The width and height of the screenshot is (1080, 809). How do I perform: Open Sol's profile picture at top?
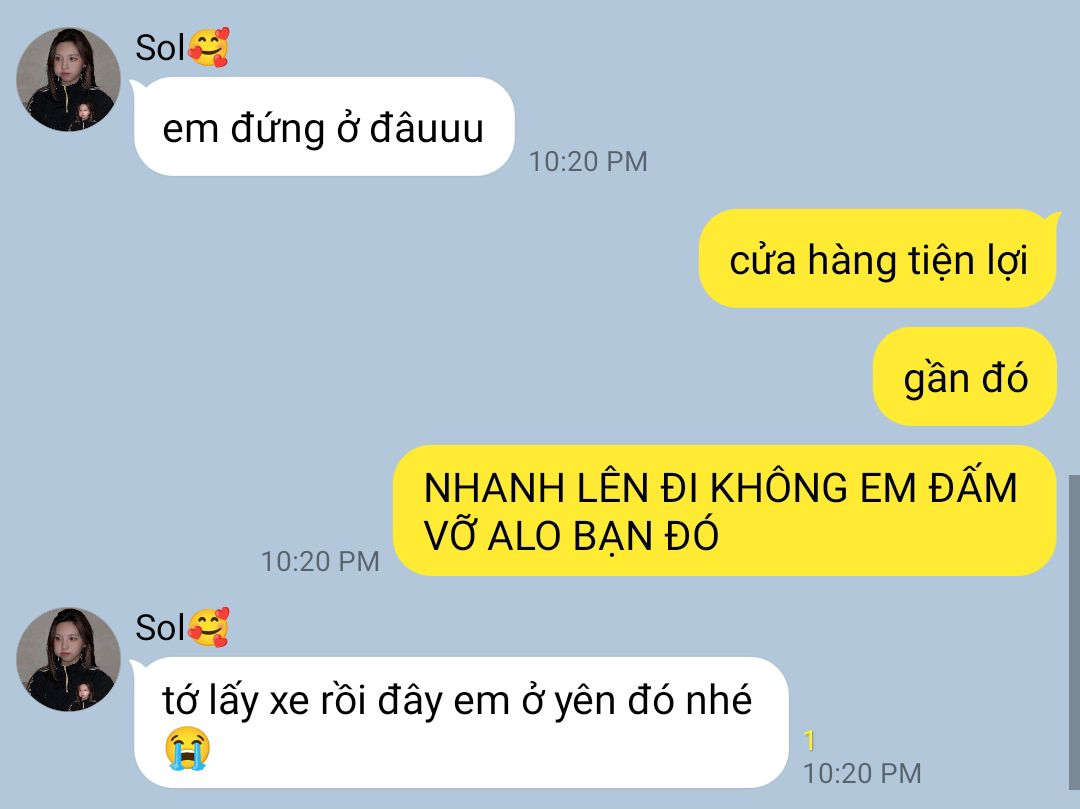click(x=68, y=79)
